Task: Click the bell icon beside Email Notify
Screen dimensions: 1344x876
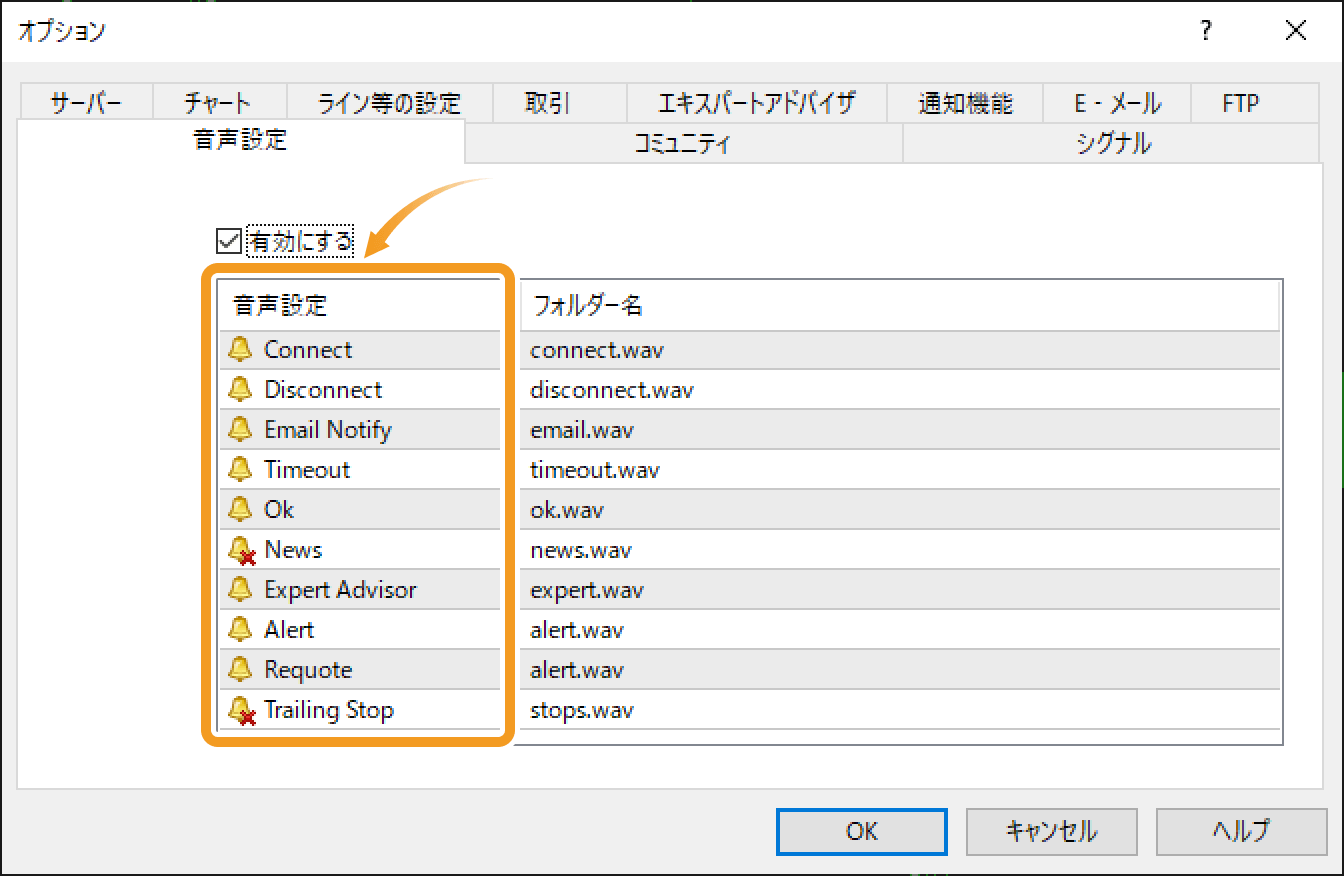Action: click(240, 429)
